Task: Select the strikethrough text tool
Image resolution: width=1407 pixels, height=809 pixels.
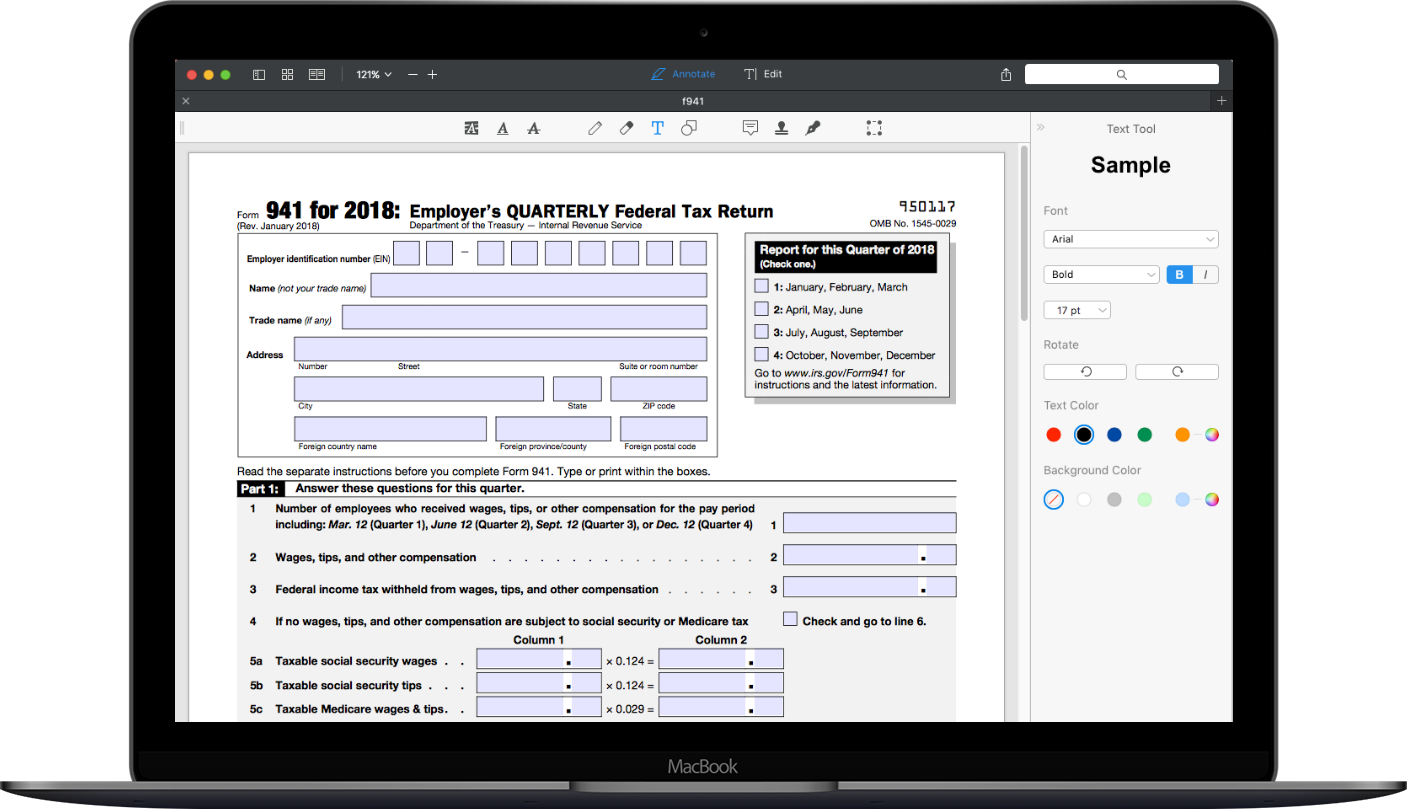Action: point(533,128)
